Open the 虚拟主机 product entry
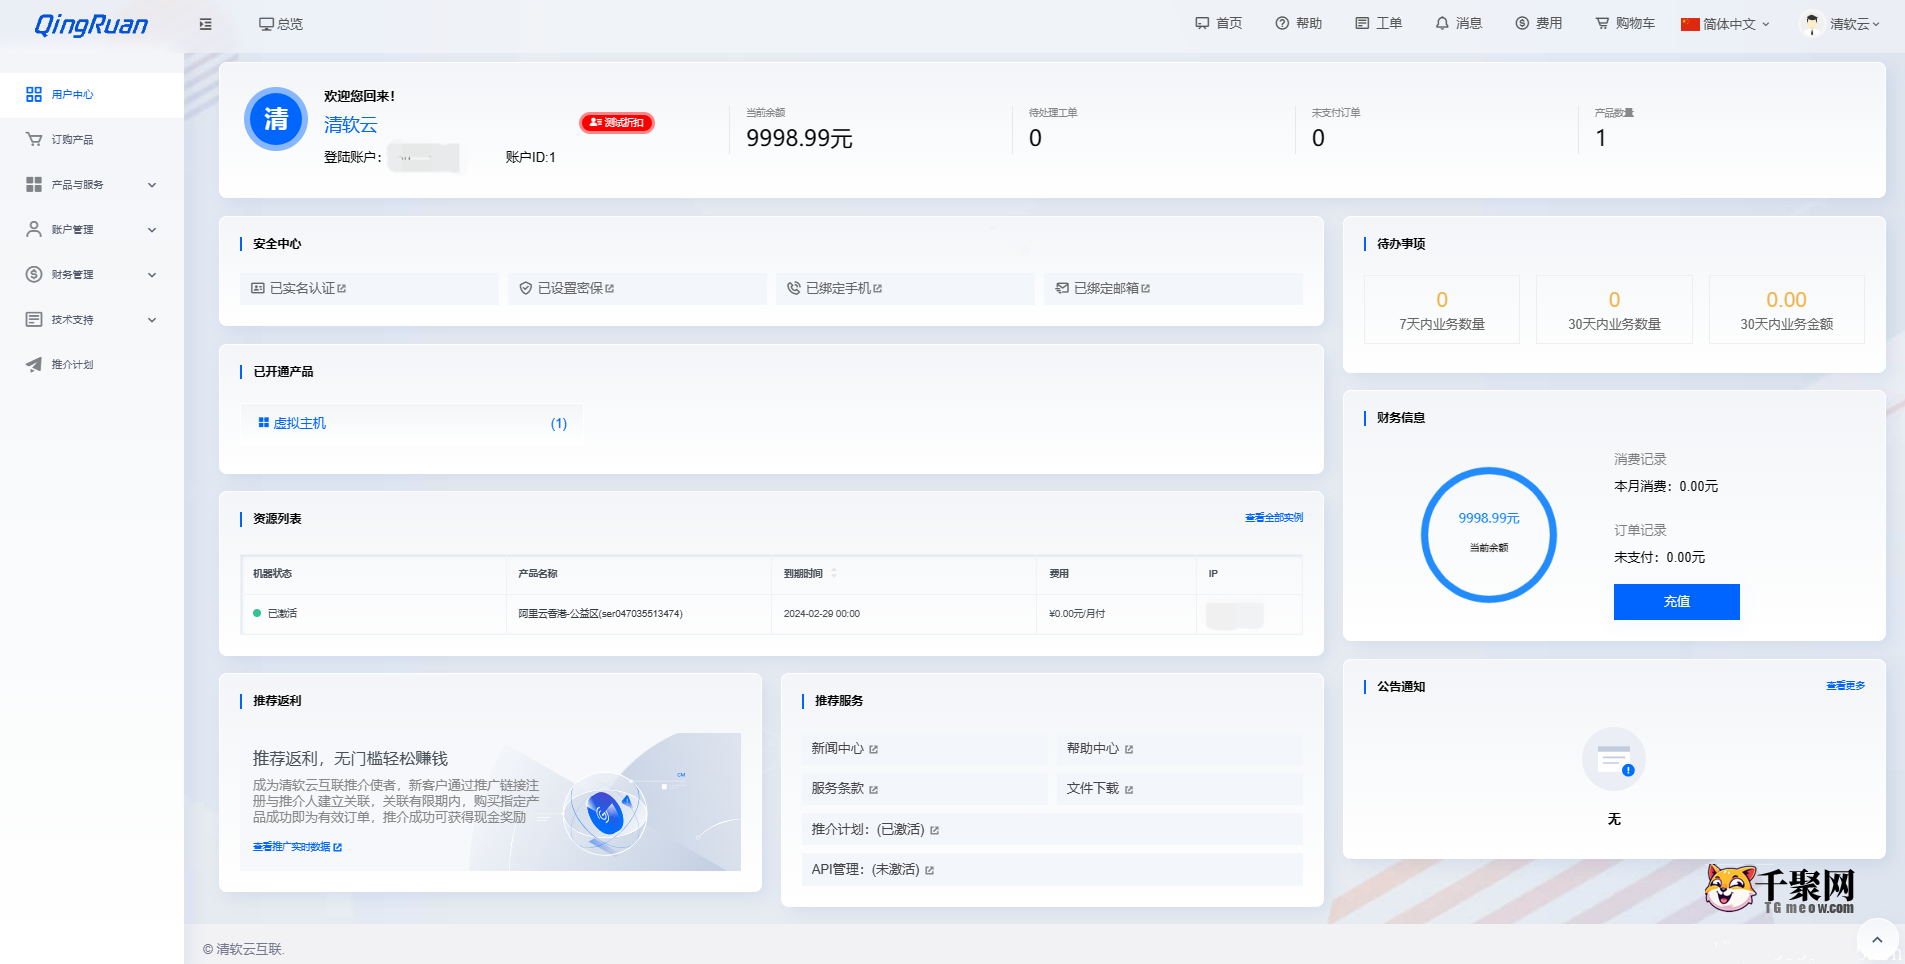This screenshot has height=964, width=1905. 412,423
